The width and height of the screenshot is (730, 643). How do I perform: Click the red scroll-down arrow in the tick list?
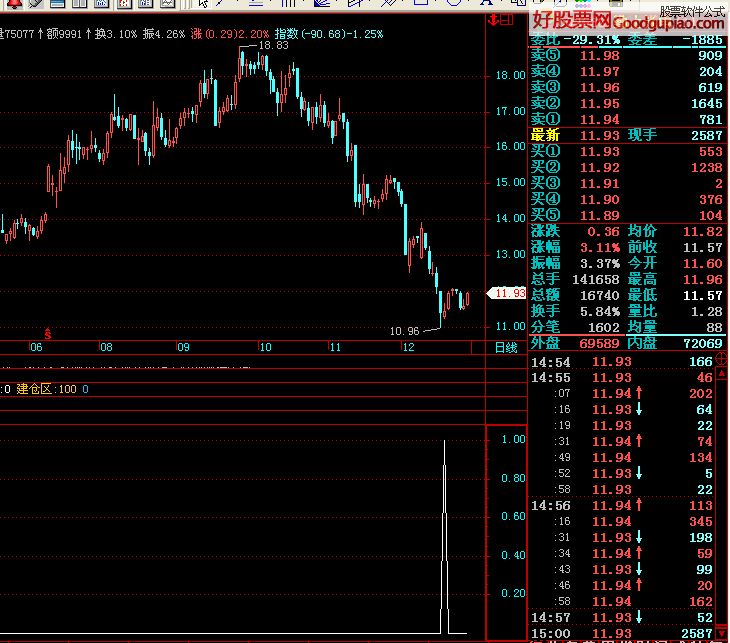point(720,632)
